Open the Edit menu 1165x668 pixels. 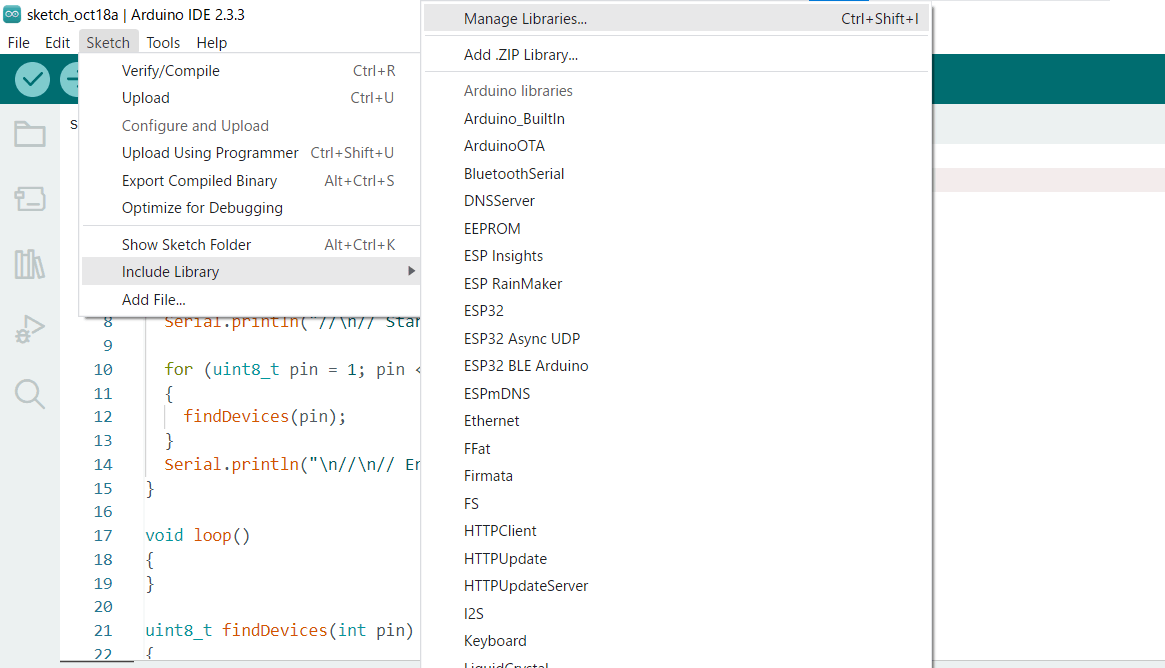pyautogui.click(x=57, y=42)
